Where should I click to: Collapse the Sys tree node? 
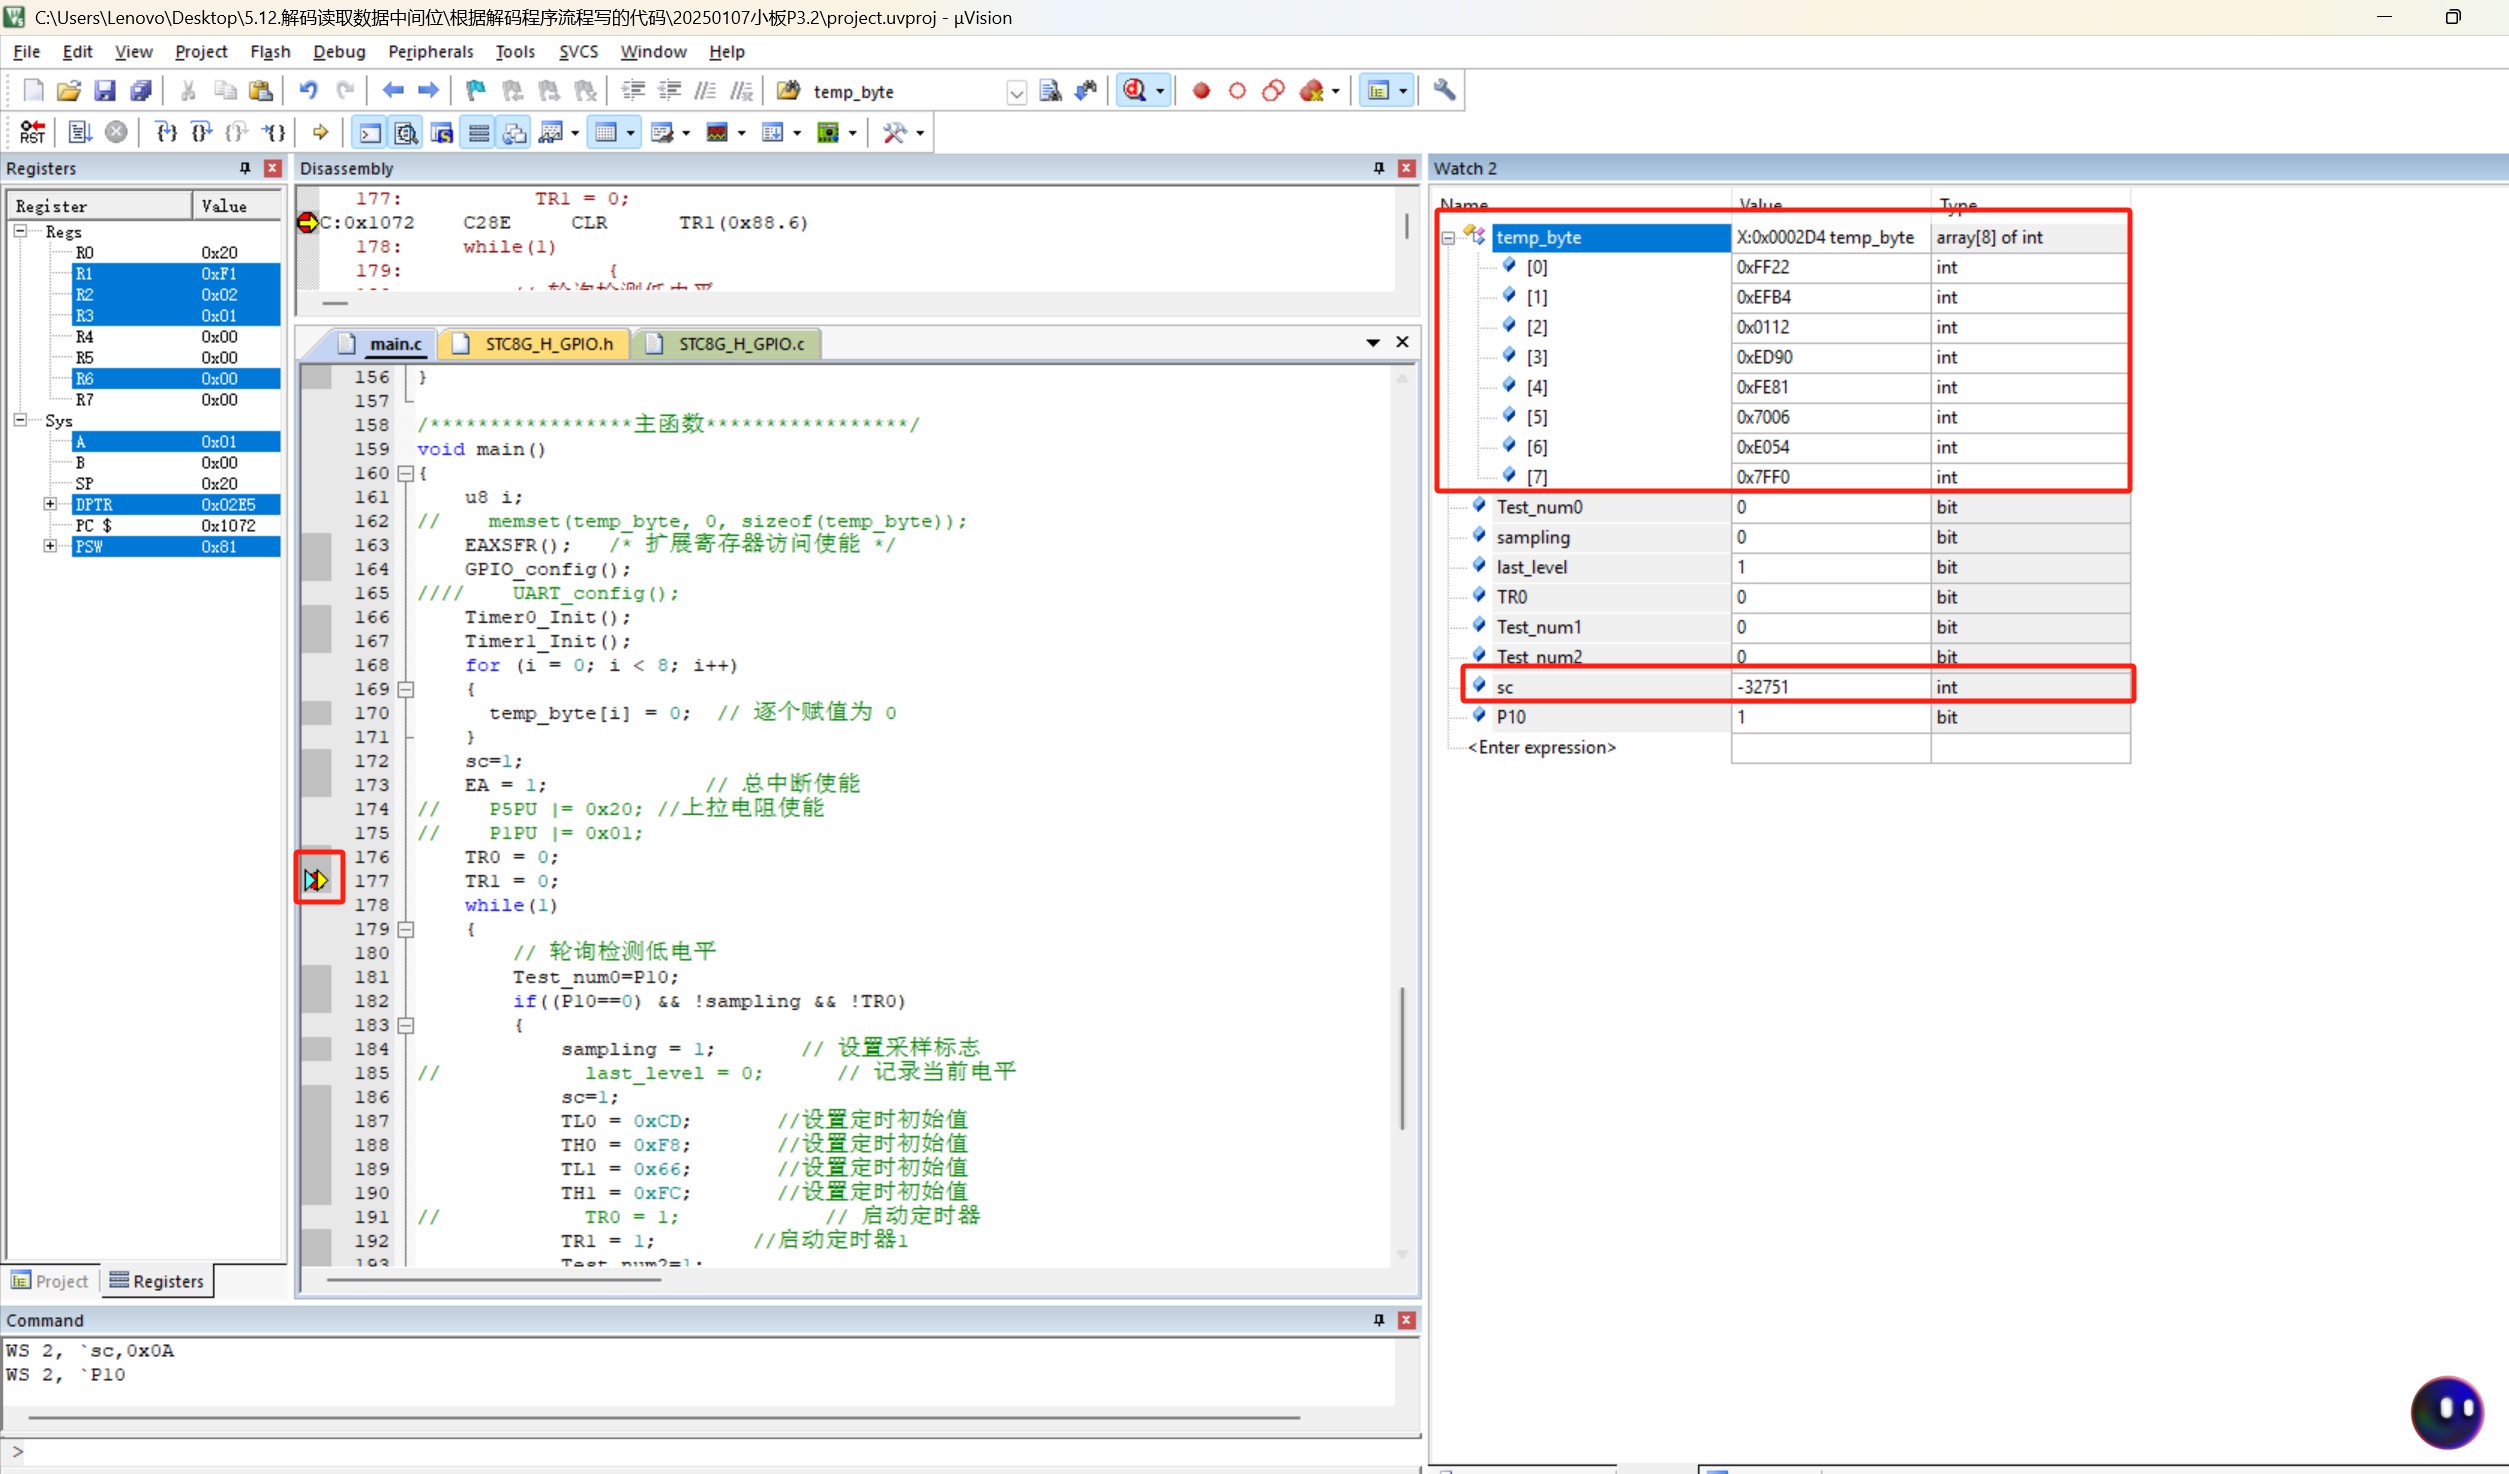coord(20,420)
